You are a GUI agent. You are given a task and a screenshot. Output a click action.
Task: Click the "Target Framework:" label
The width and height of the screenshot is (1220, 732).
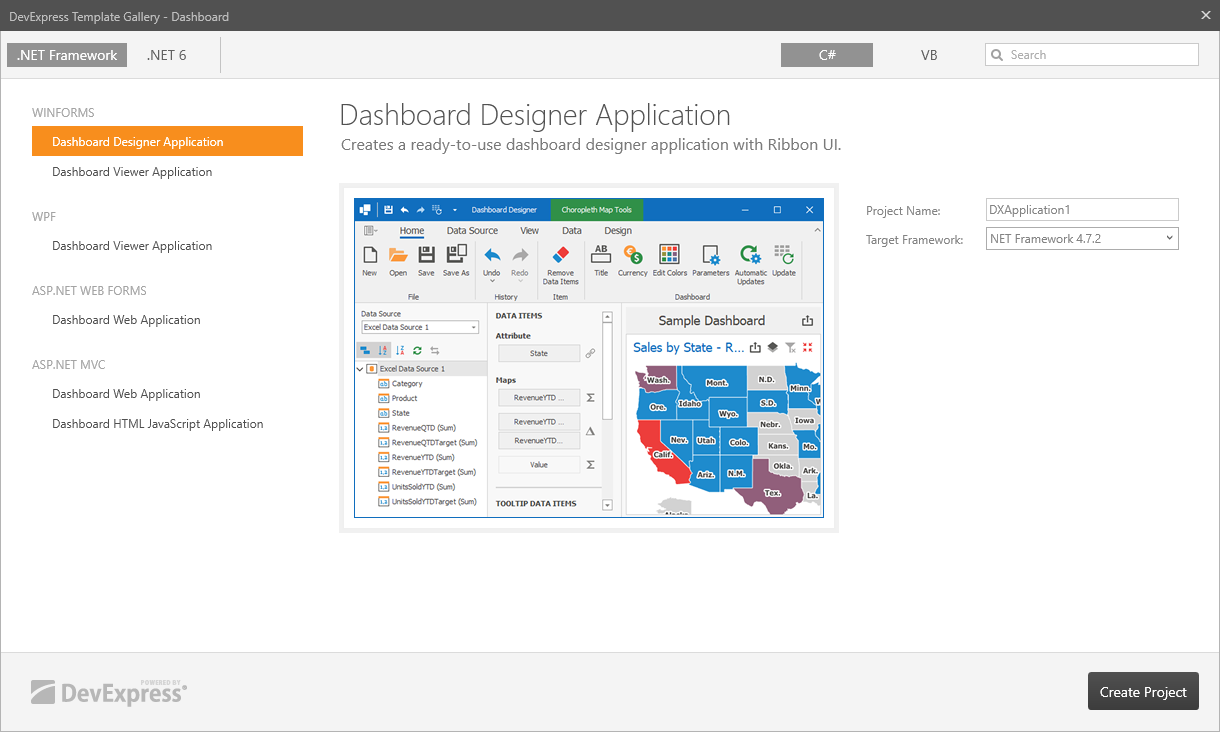point(915,240)
